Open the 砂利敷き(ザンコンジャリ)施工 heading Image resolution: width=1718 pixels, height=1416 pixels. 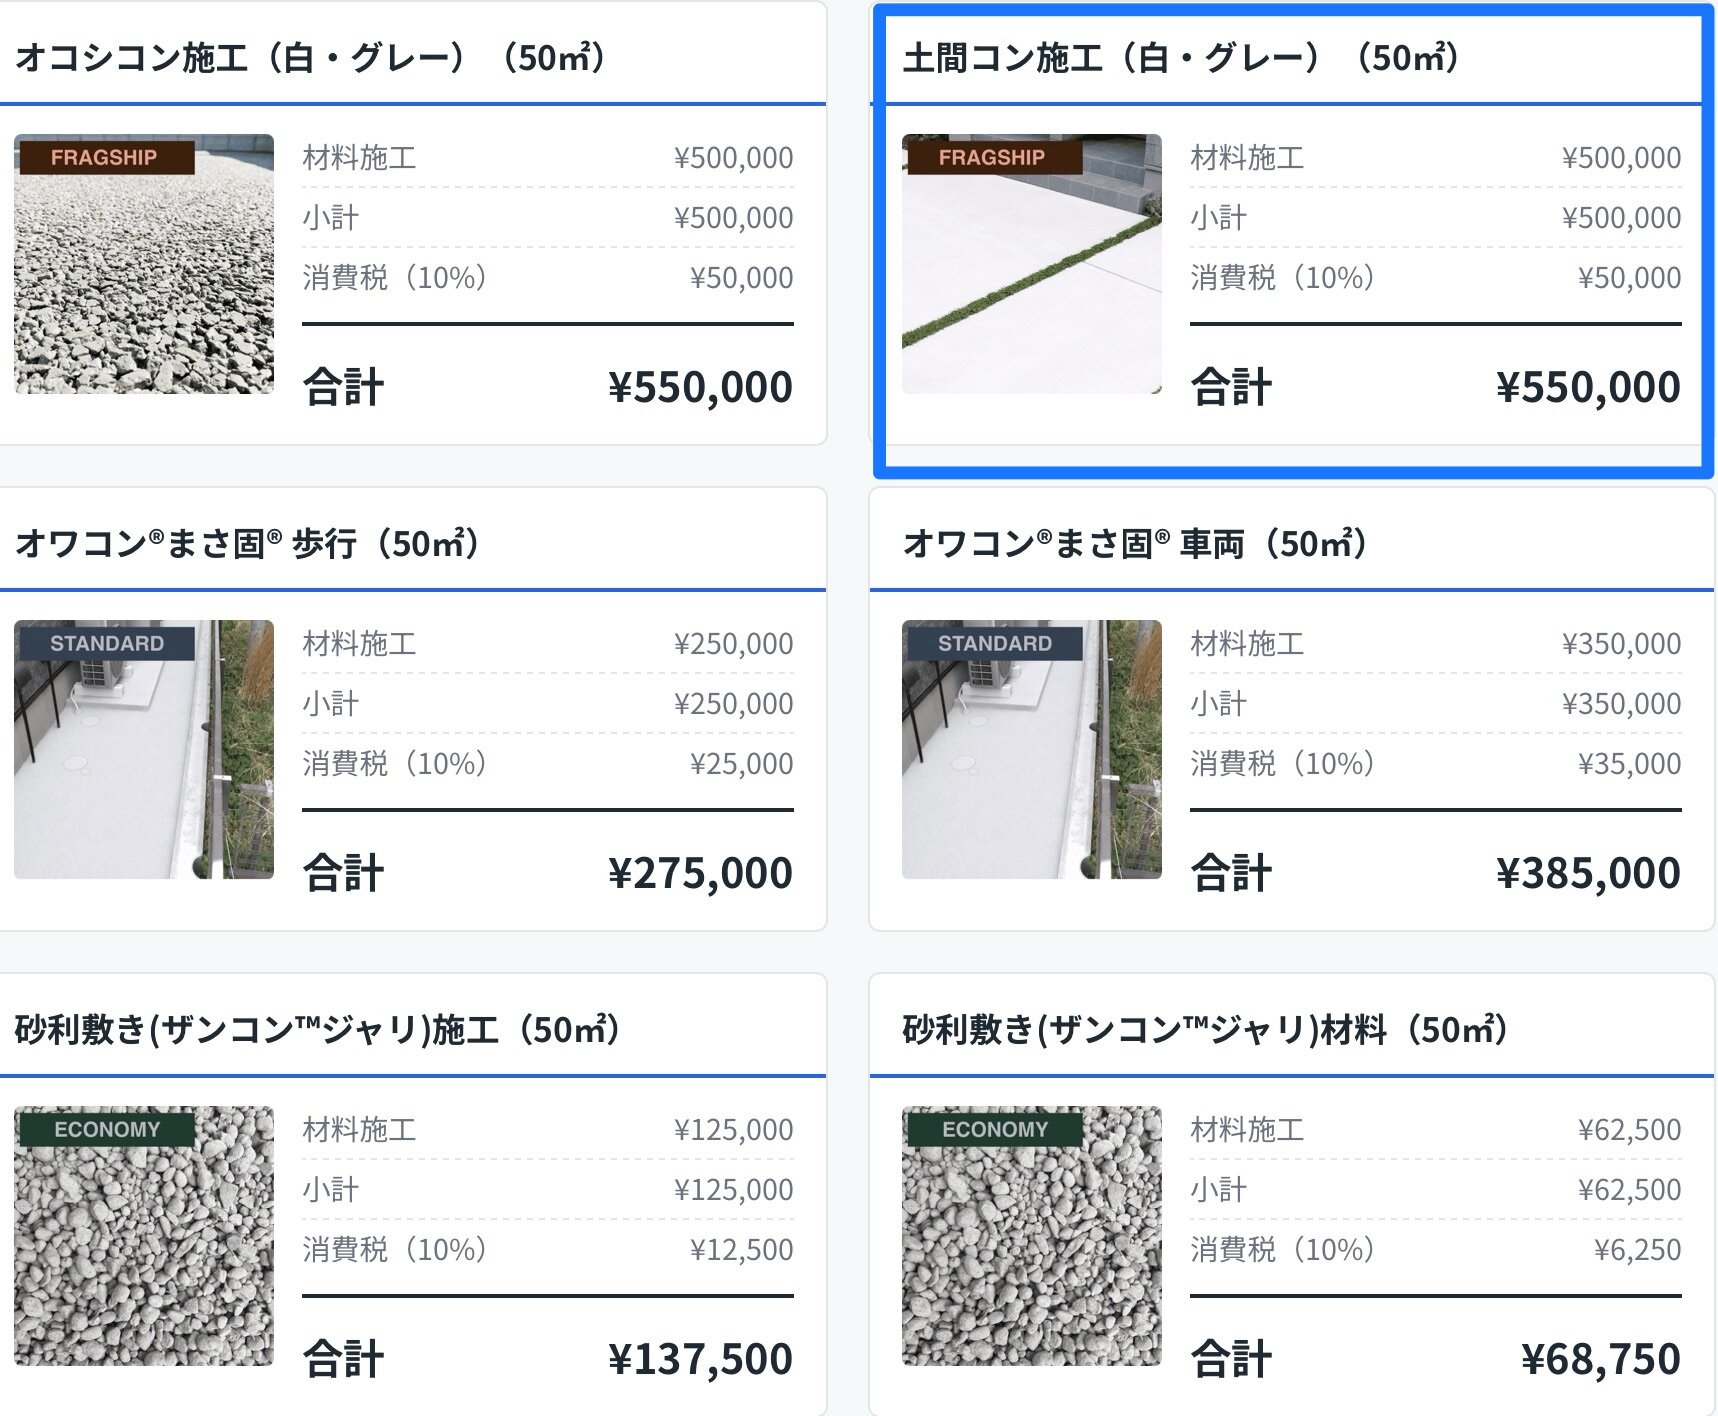tap(317, 1029)
